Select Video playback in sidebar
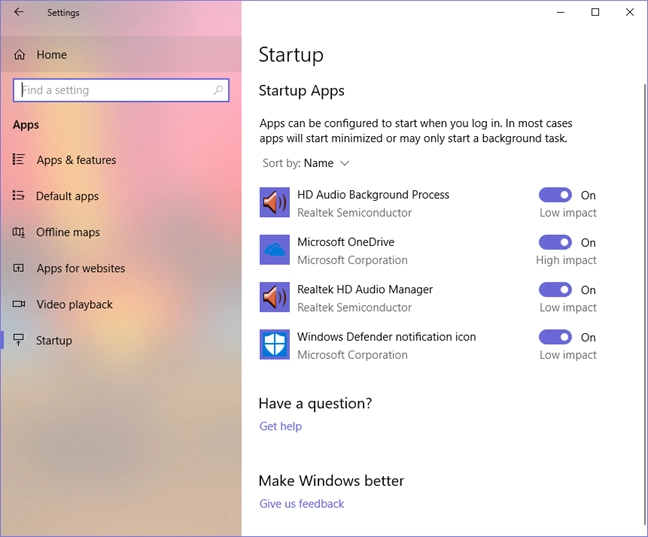648x537 pixels. (121, 304)
